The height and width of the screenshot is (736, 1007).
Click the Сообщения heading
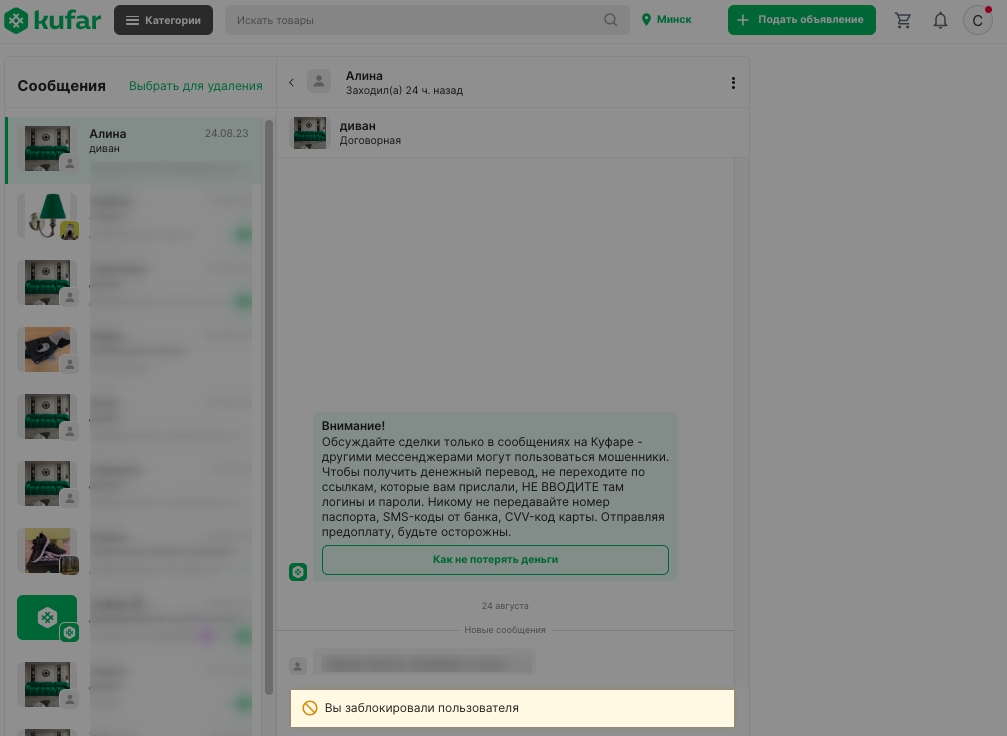[x=62, y=86]
